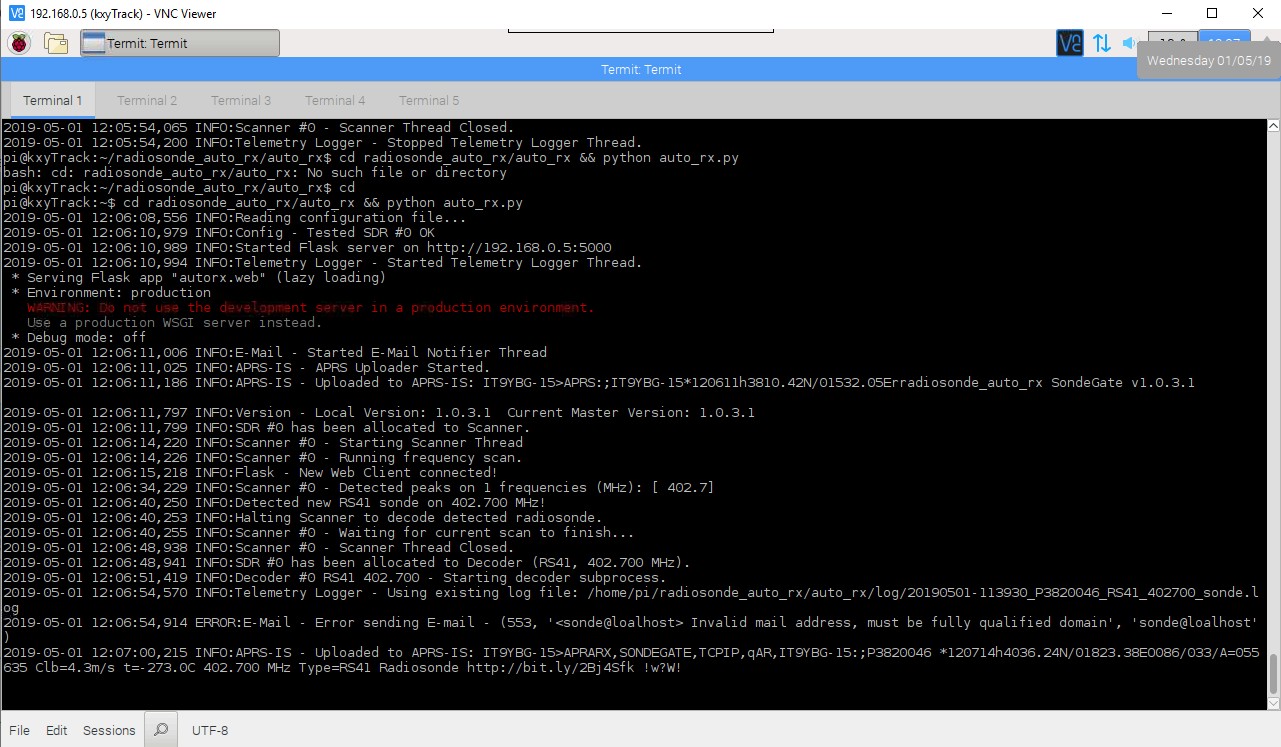Click 'SDR #0 has been allocated to Scanner.' line
The height and width of the screenshot is (747, 1281).
tap(267, 427)
